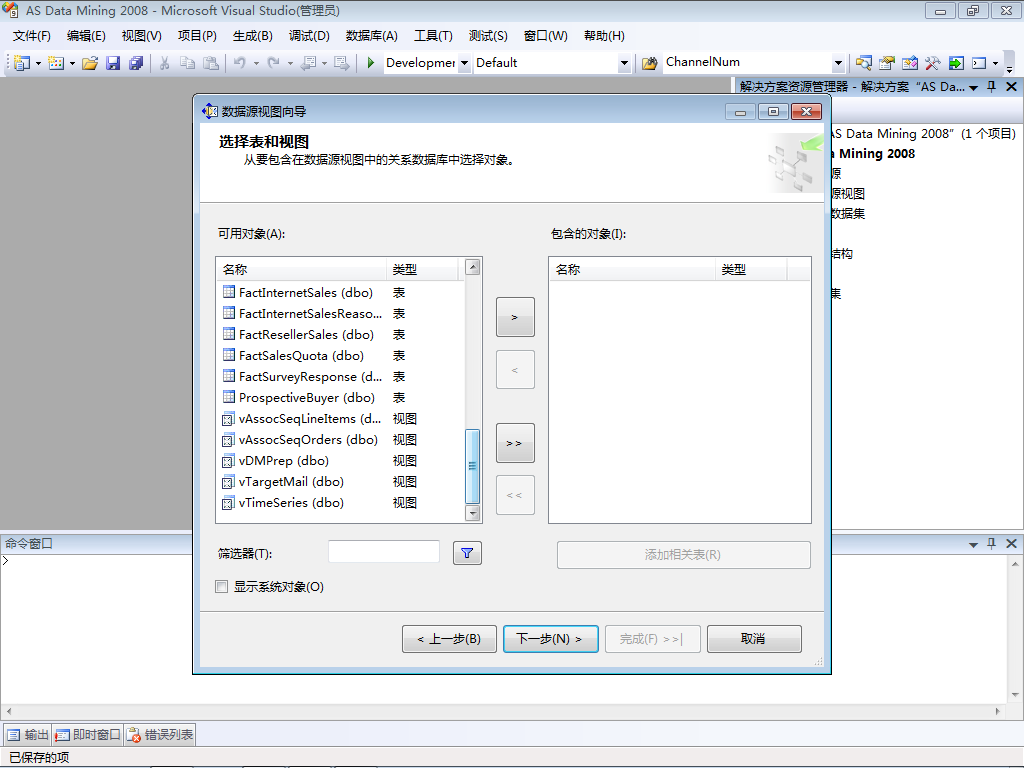Select FactResellerSales (dbo) row
The height and width of the screenshot is (768, 1024).
[x=342, y=334]
